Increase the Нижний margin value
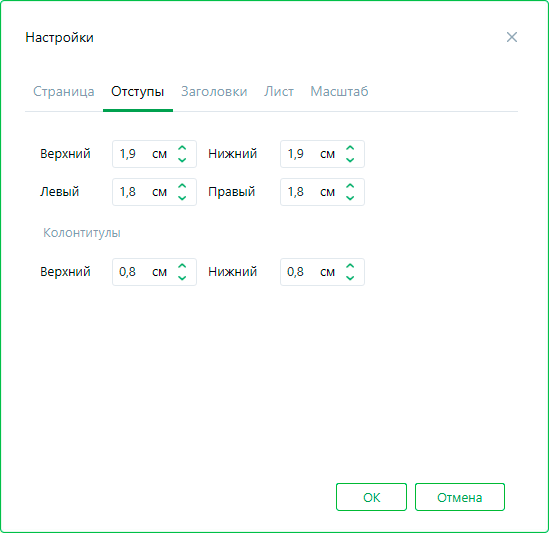Viewport: 549px width, 533px height. click(350, 148)
